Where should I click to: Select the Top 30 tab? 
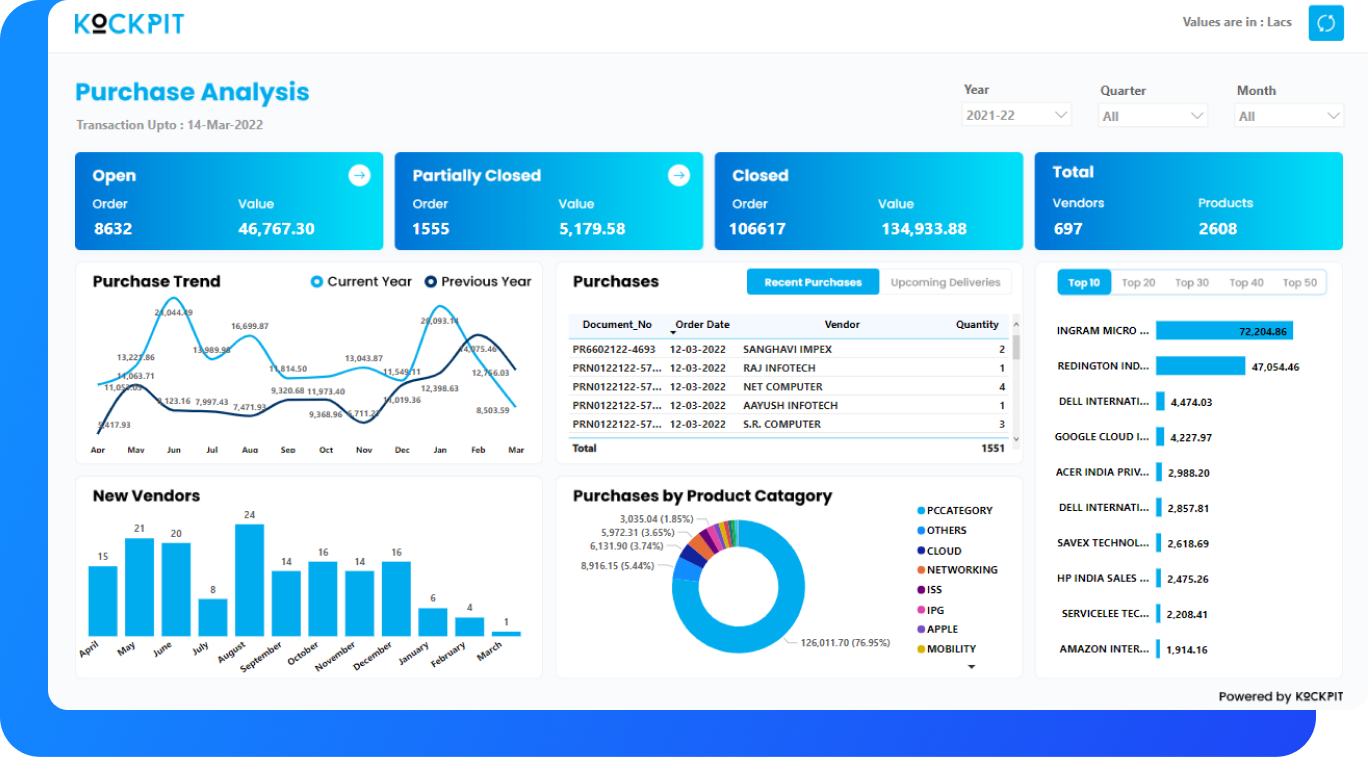click(1192, 283)
